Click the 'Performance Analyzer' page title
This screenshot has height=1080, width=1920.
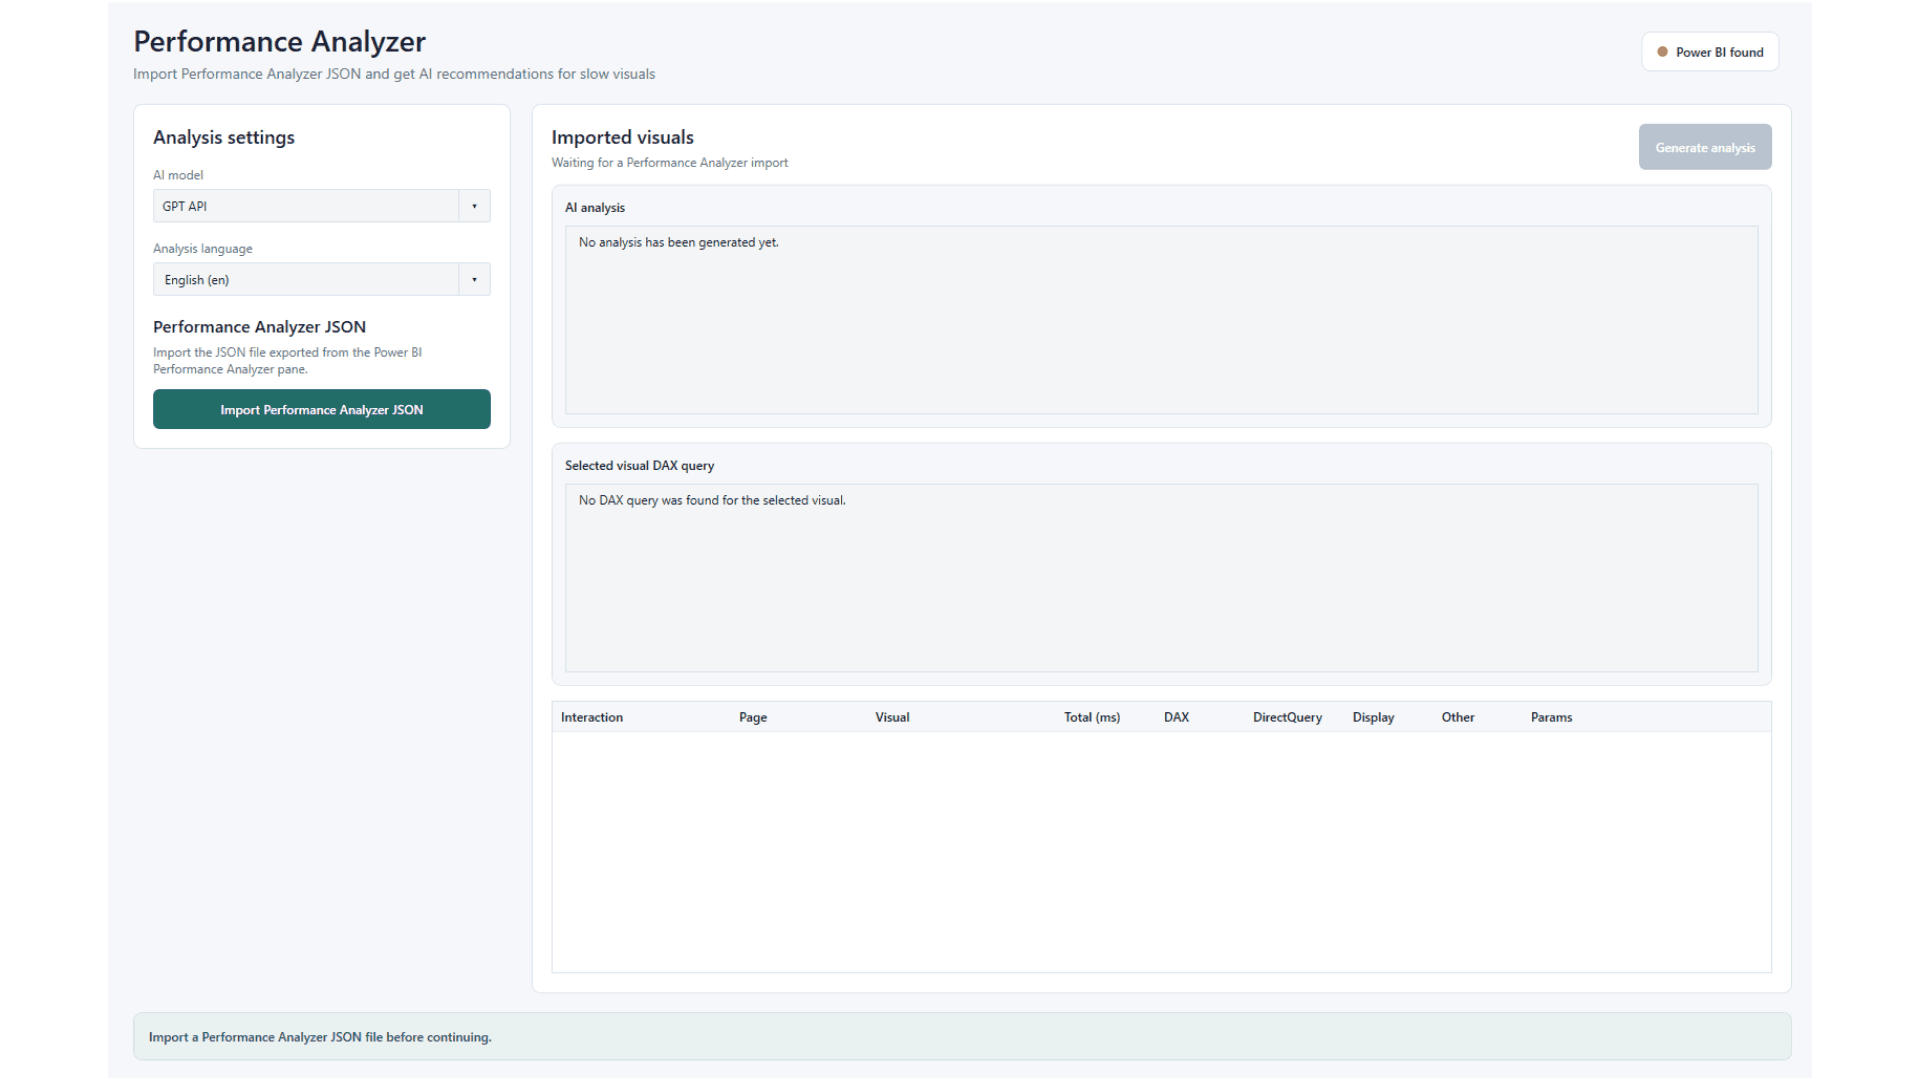280,41
